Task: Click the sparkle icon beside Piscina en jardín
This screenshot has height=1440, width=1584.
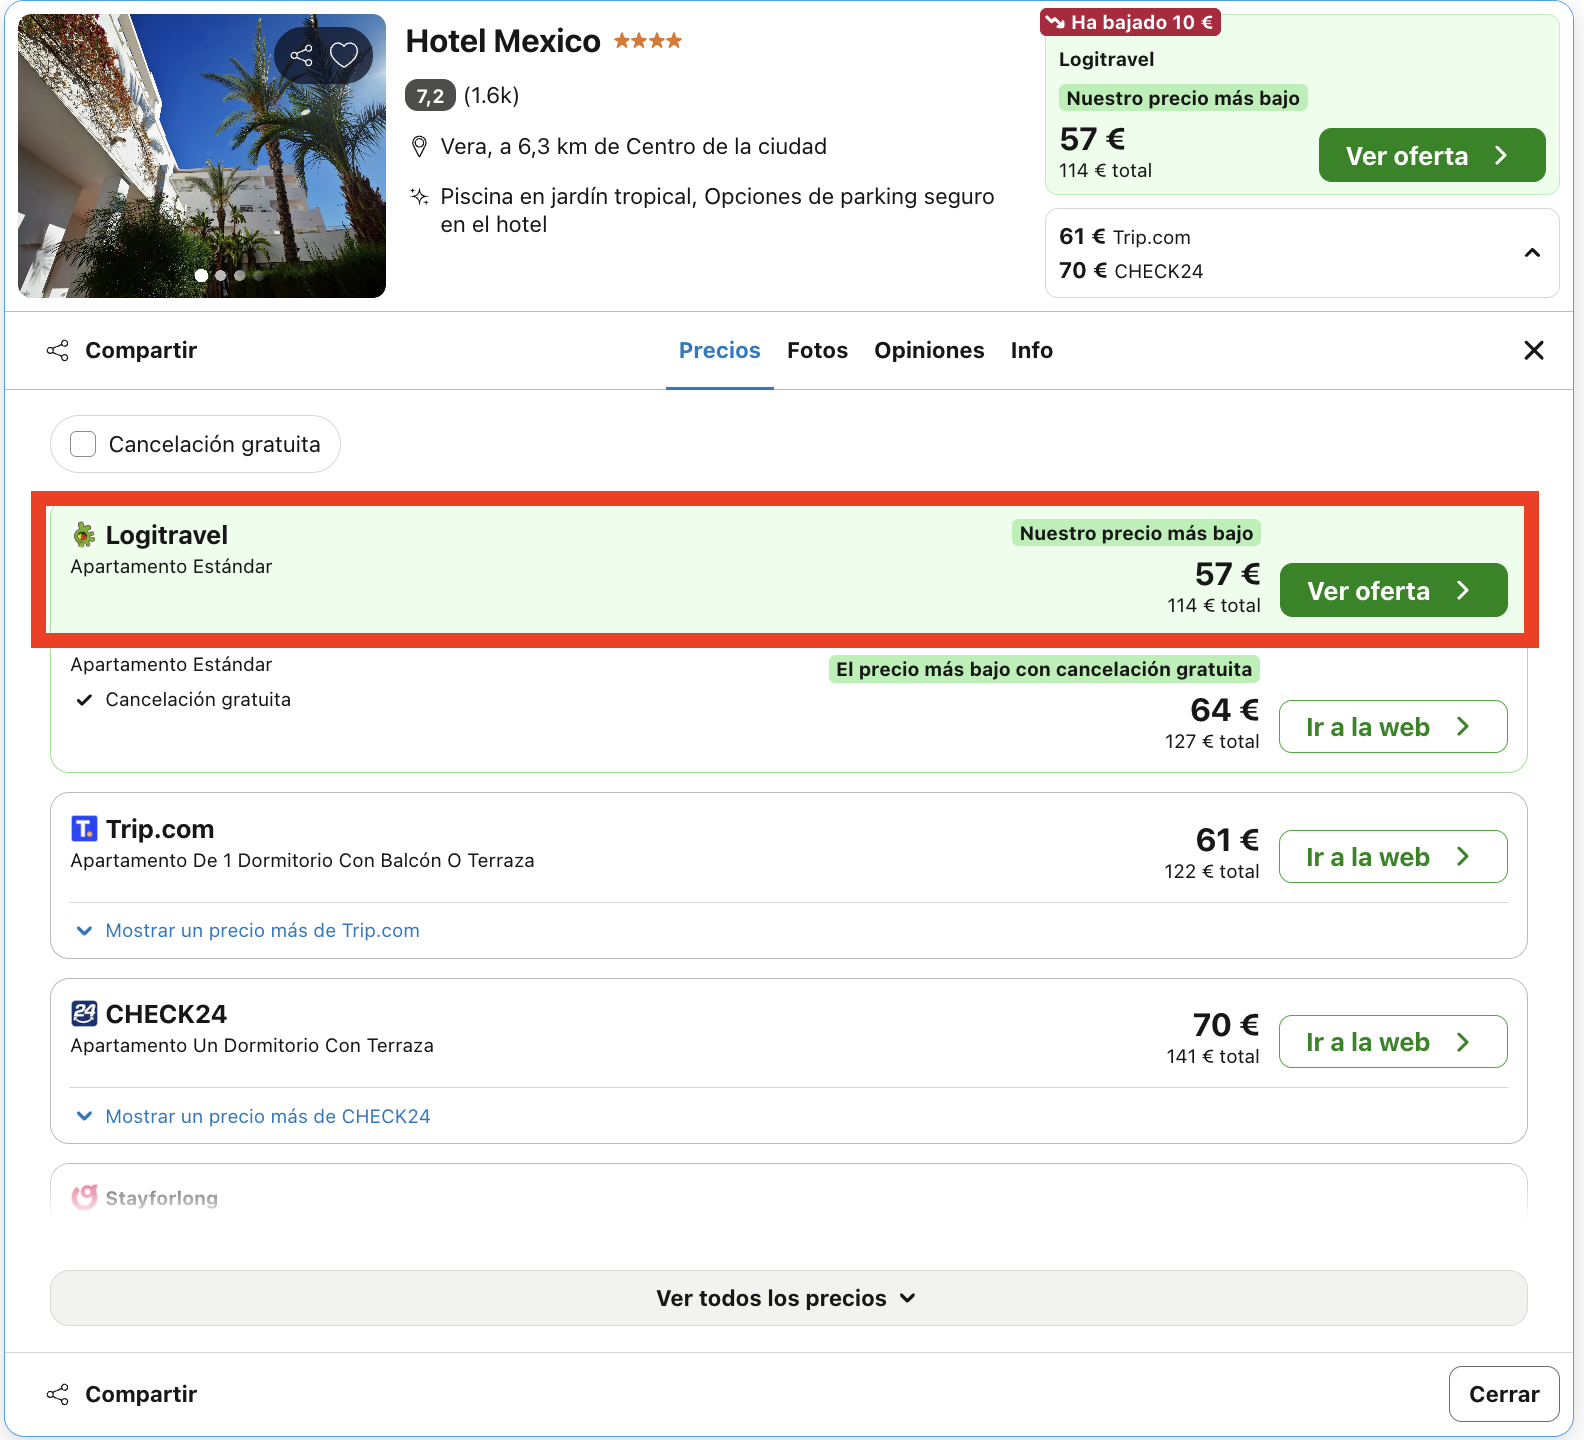Action: (x=420, y=197)
